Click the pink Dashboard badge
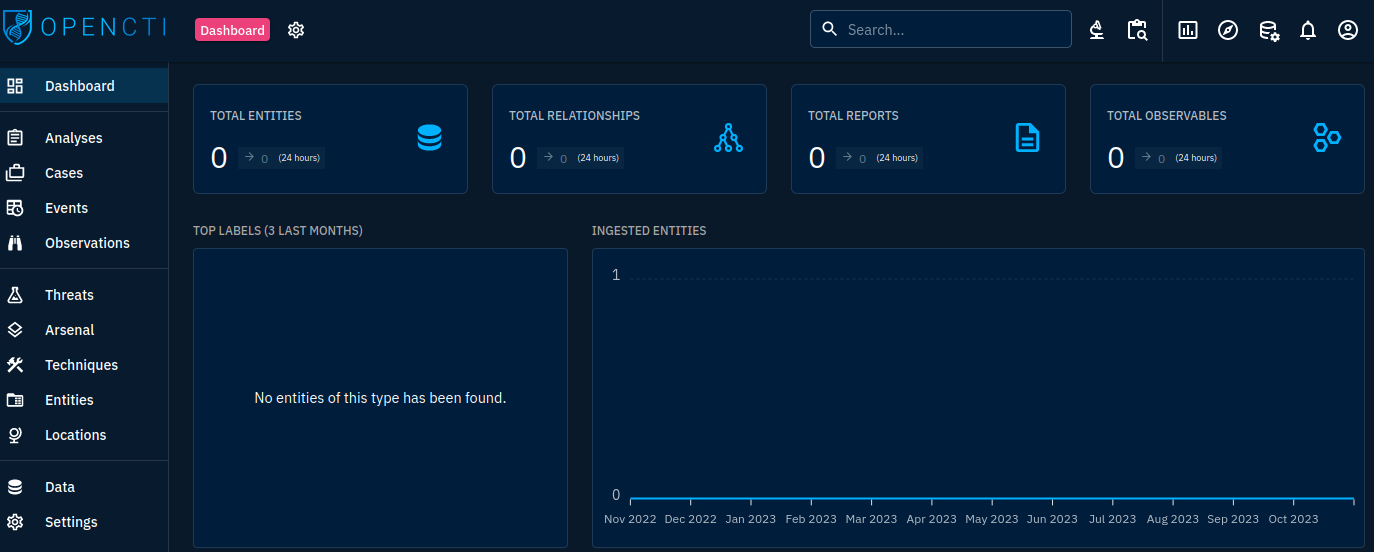 pos(232,30)
